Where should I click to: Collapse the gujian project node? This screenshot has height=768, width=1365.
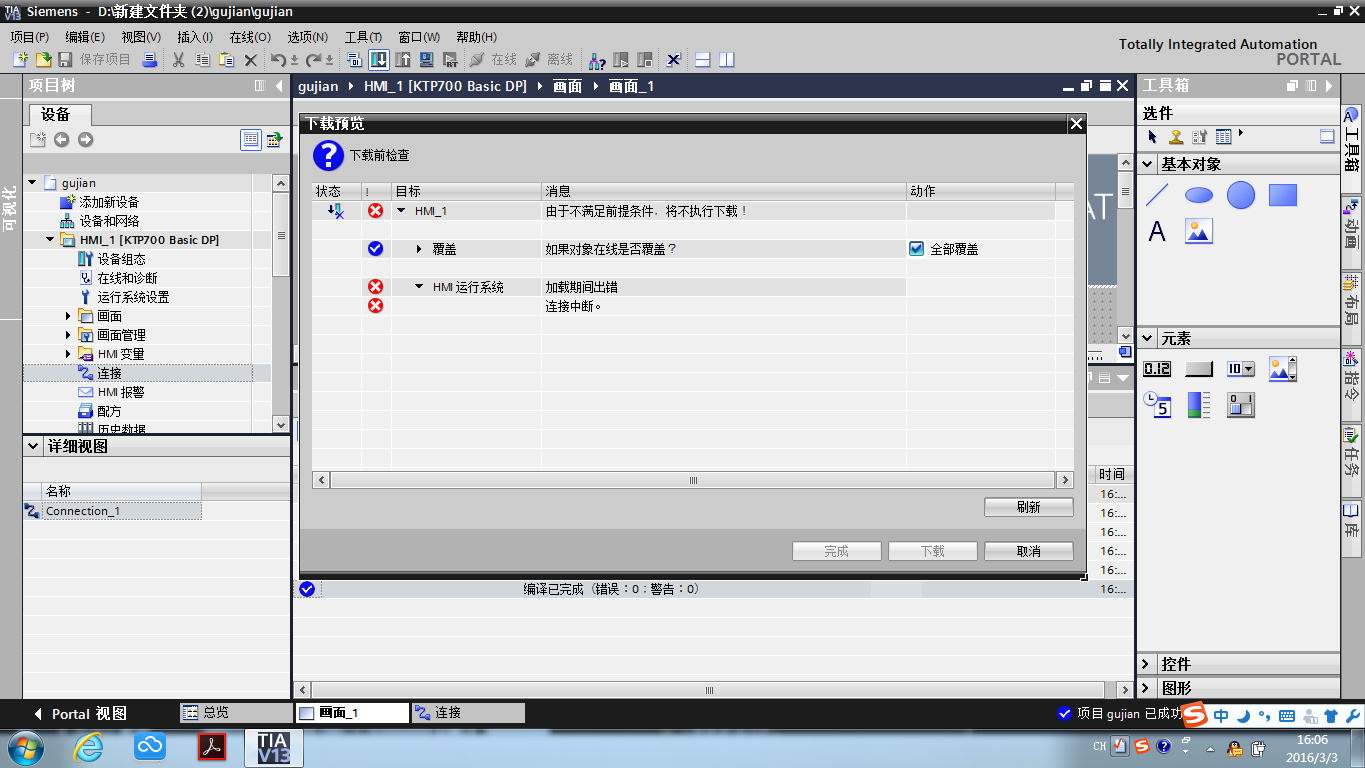(x=32, y=183)
